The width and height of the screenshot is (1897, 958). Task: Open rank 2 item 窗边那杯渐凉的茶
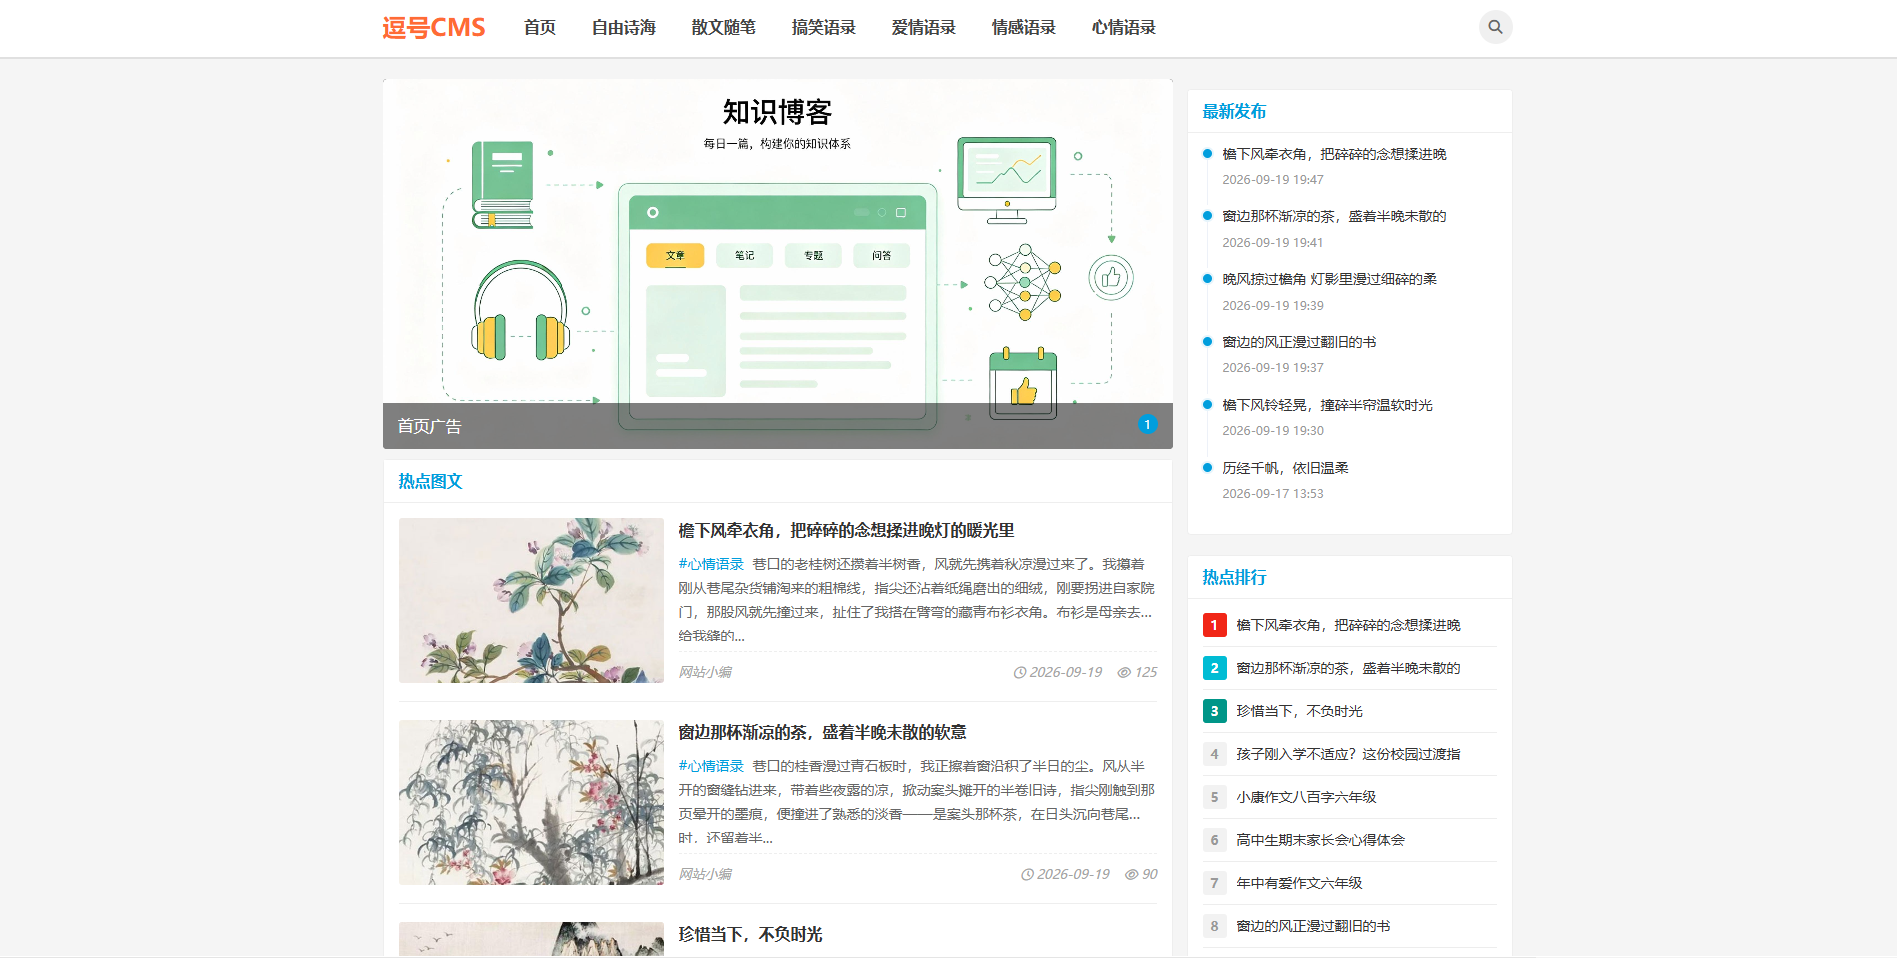(1348, 668)
